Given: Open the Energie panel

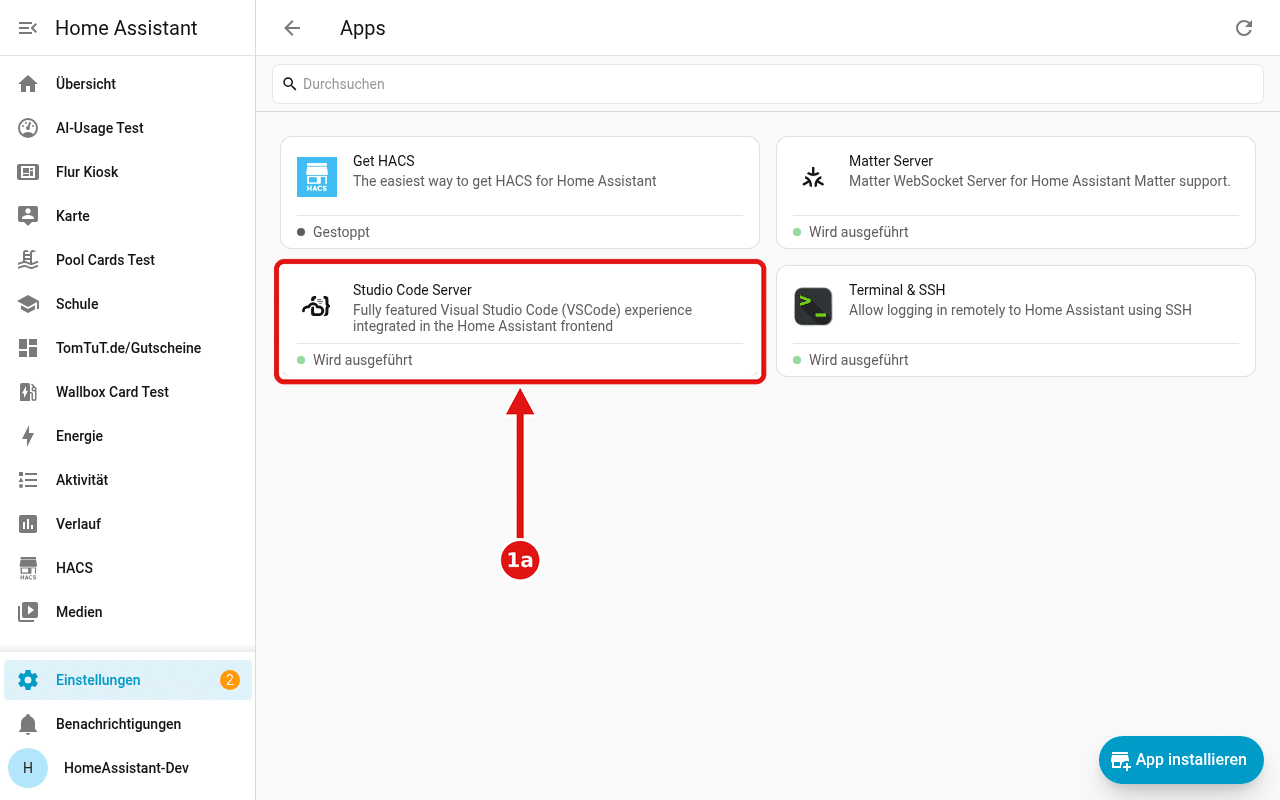Looking at the screenshot, I should click(128, 436).
